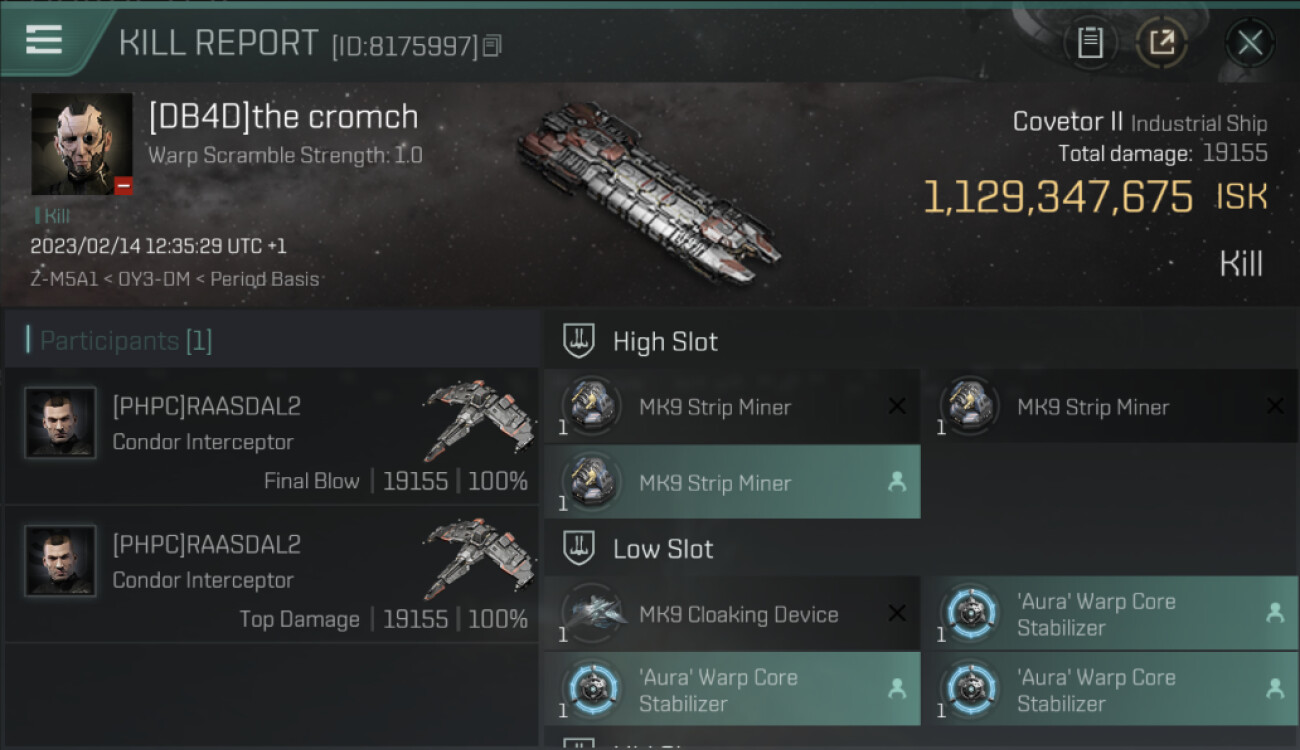Open RAASDAL2 Final Blow portrait
Viewport: 1300px width, 750px height.
click(61, 423)
